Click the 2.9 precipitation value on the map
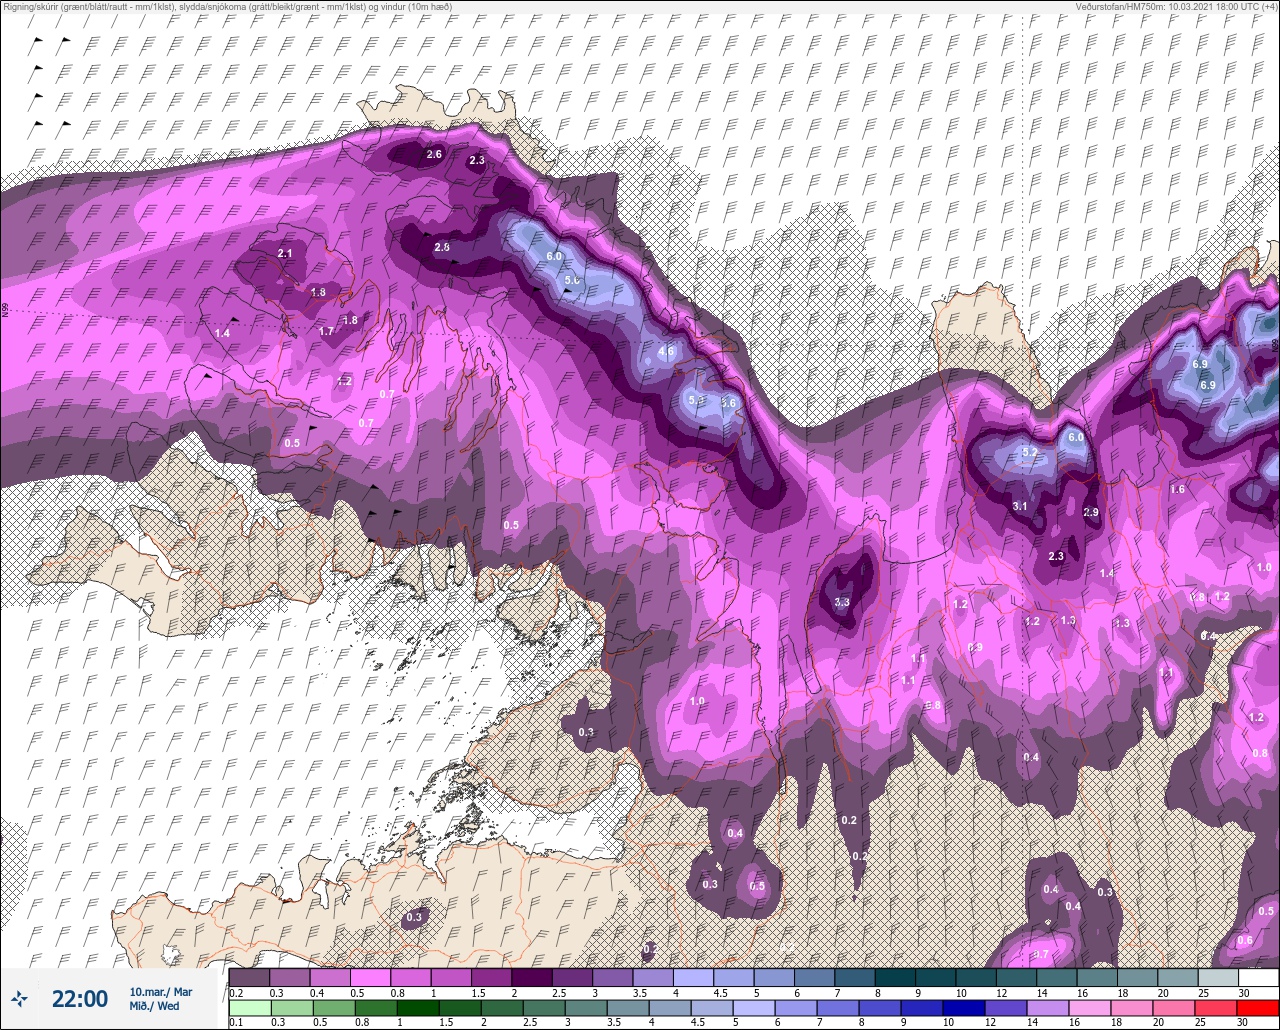The image size is (1280, 1030). [1091, 512]
